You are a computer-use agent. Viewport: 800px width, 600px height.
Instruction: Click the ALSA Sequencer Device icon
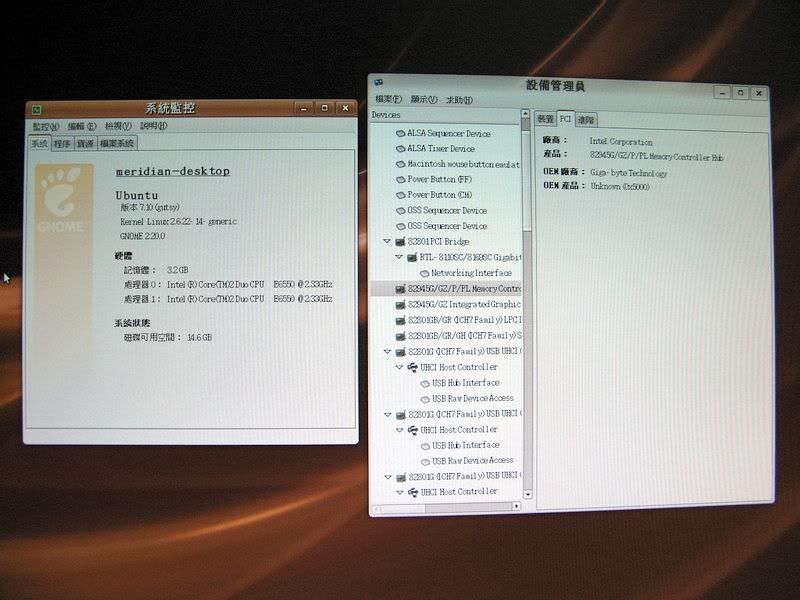(x=401, y=133)
